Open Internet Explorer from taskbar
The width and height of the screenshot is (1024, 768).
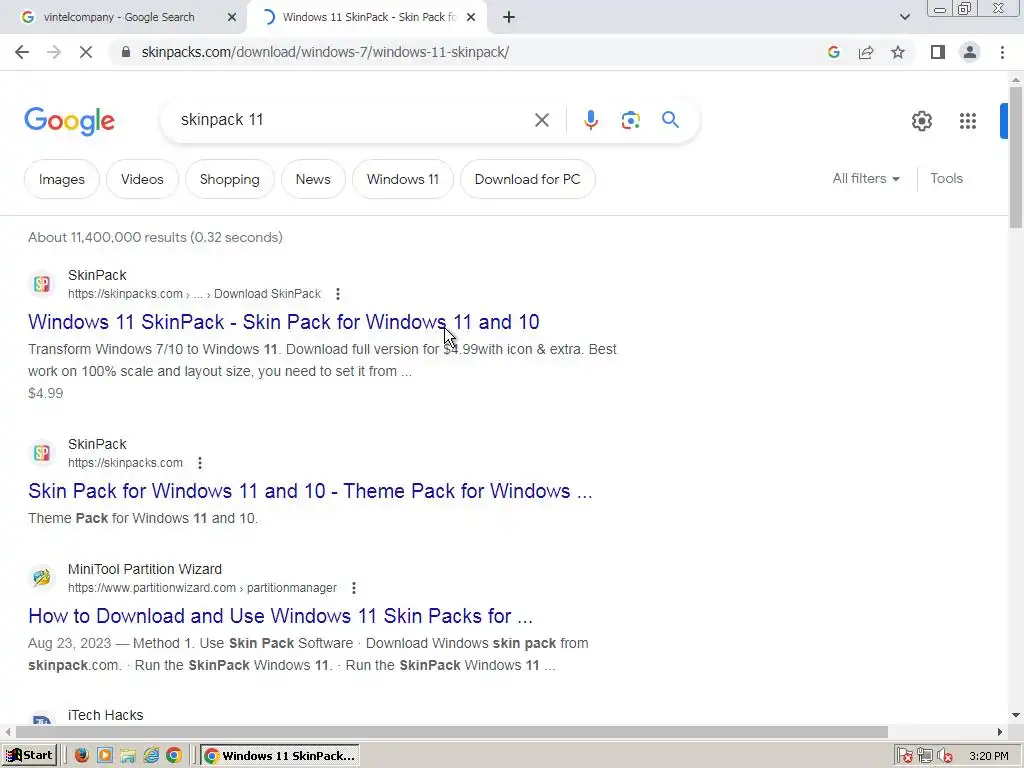[151, 756]
